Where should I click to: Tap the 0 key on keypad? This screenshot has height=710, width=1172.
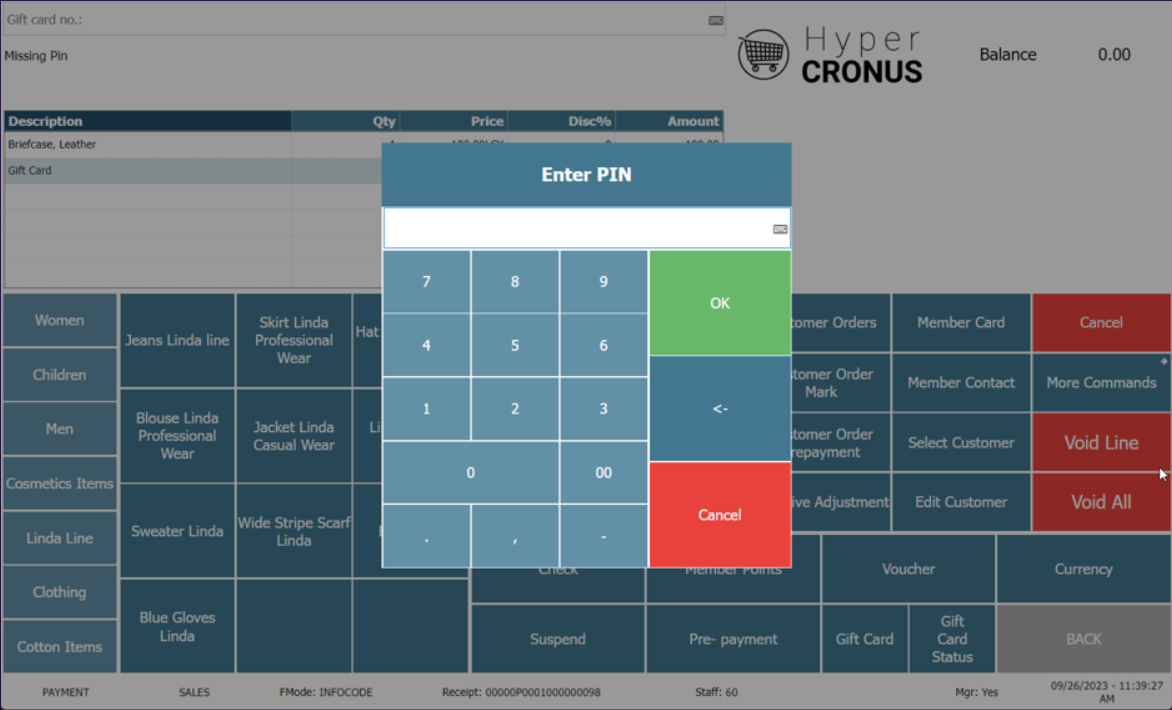(x=471, y=472)
